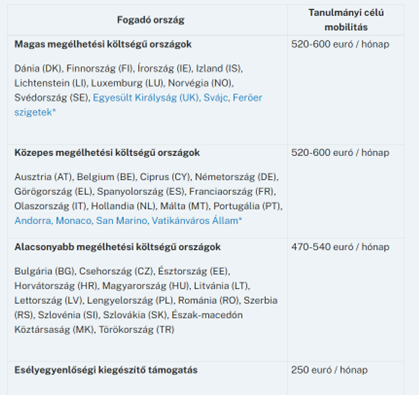Click the 'Törökország (TR)' country text
Image resolution: width=419 pixels, height=395 pixels.
coord(137,330)
